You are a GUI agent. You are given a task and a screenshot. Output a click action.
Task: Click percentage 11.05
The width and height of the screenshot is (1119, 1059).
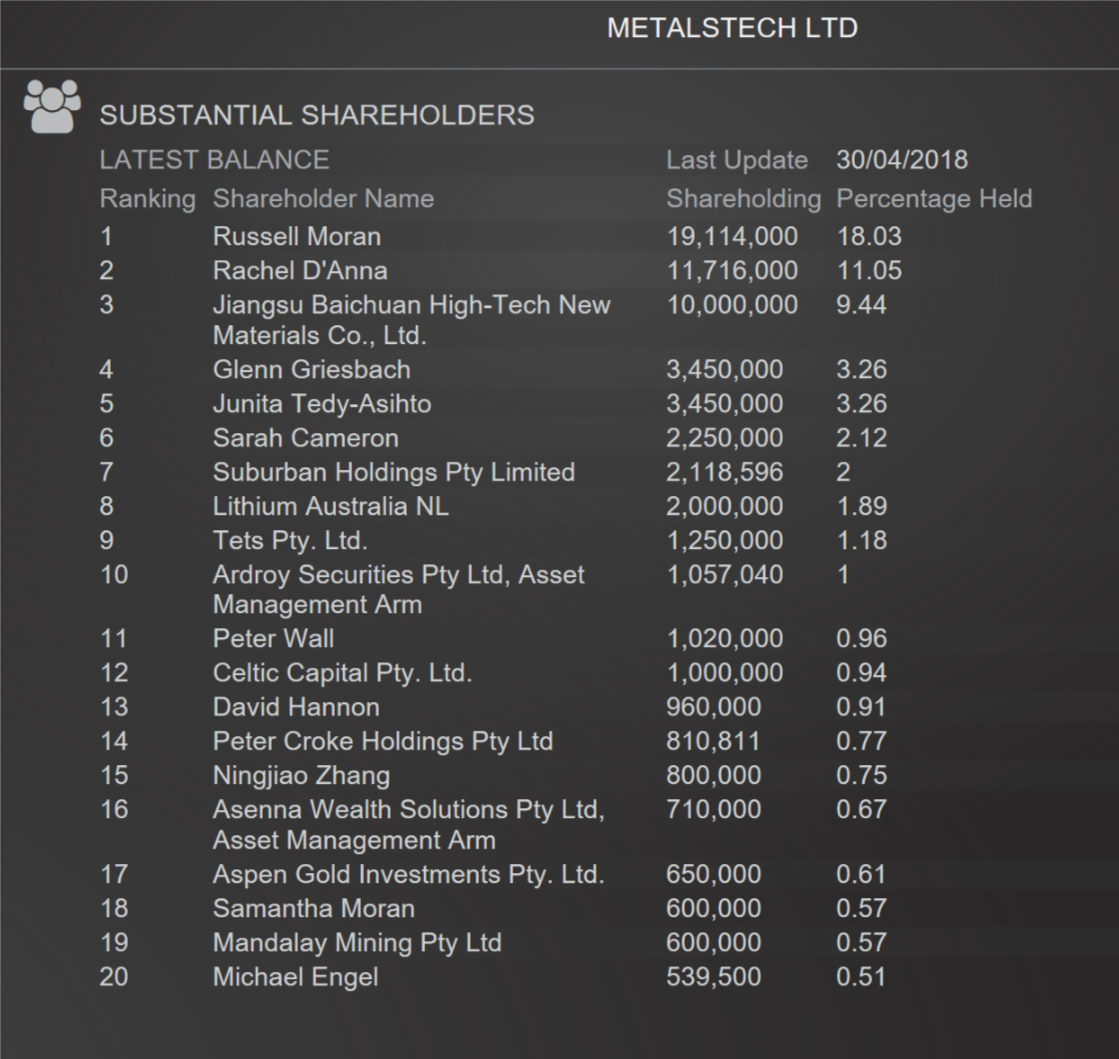pos(869,270)
